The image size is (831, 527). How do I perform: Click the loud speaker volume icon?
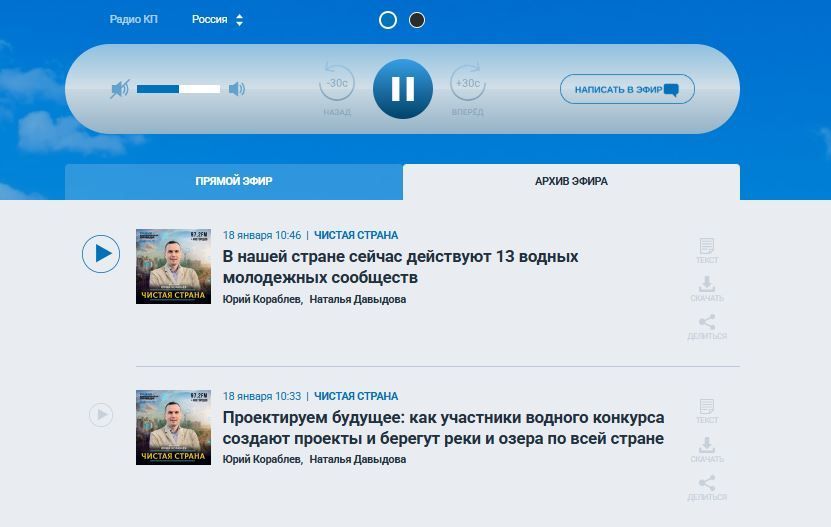pos(237,89)
